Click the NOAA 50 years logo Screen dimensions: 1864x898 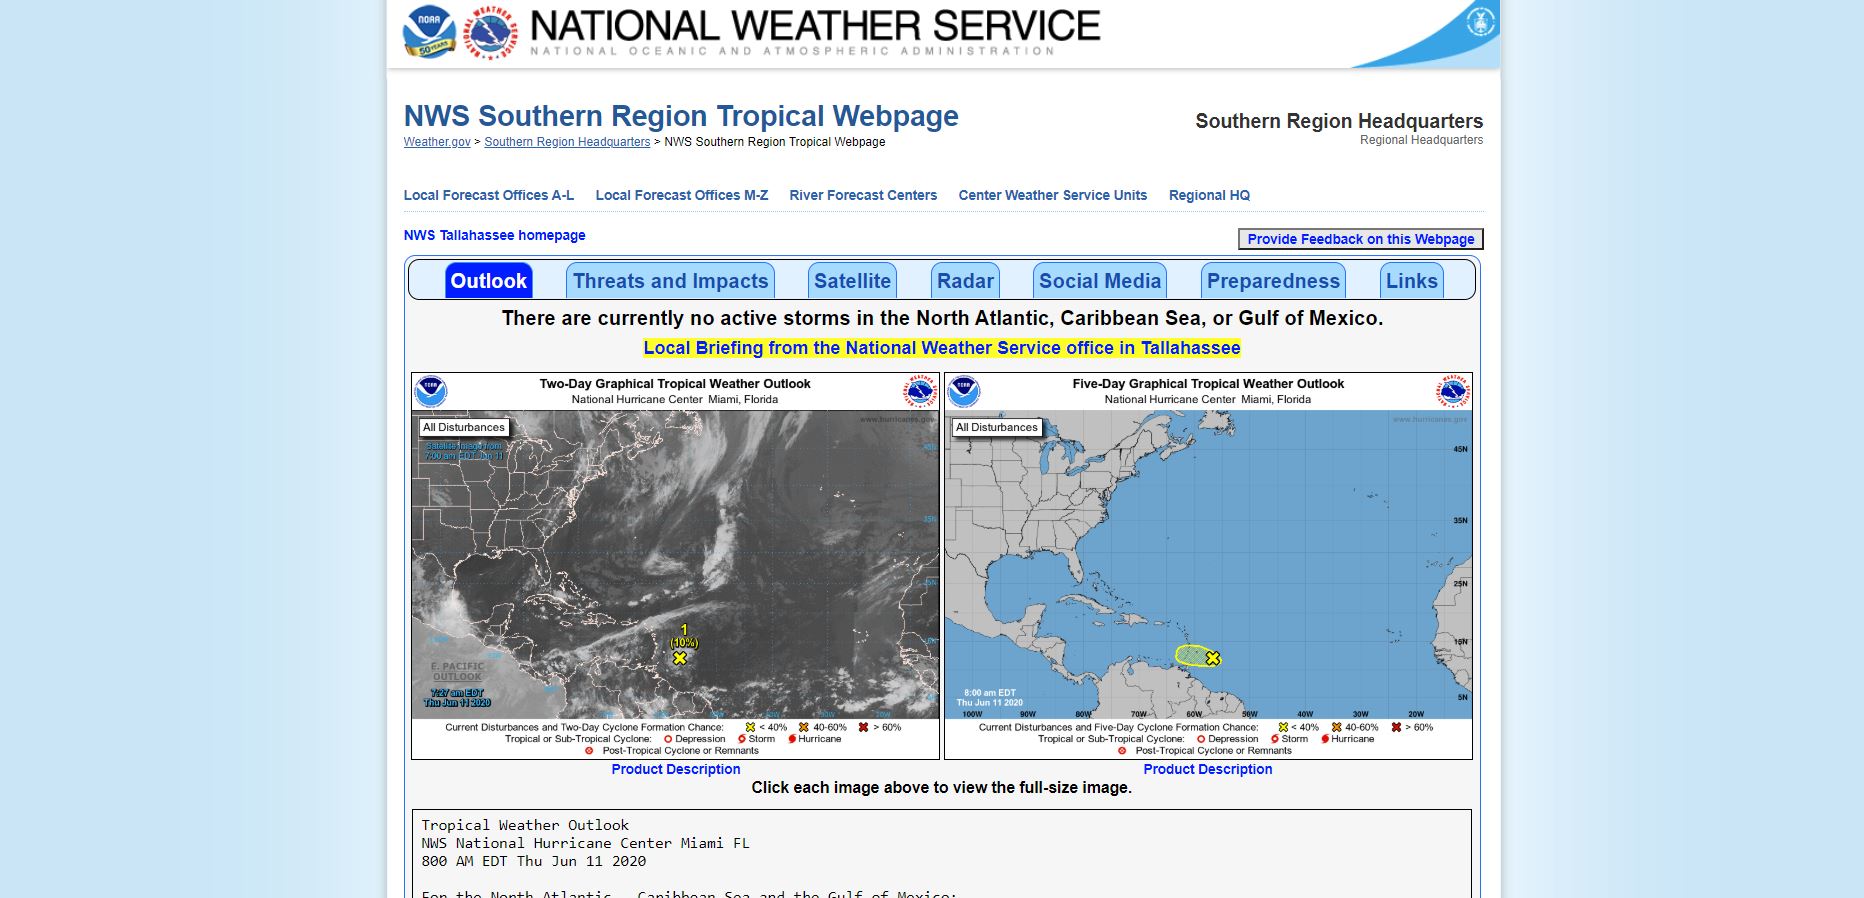tap(429, 31)
